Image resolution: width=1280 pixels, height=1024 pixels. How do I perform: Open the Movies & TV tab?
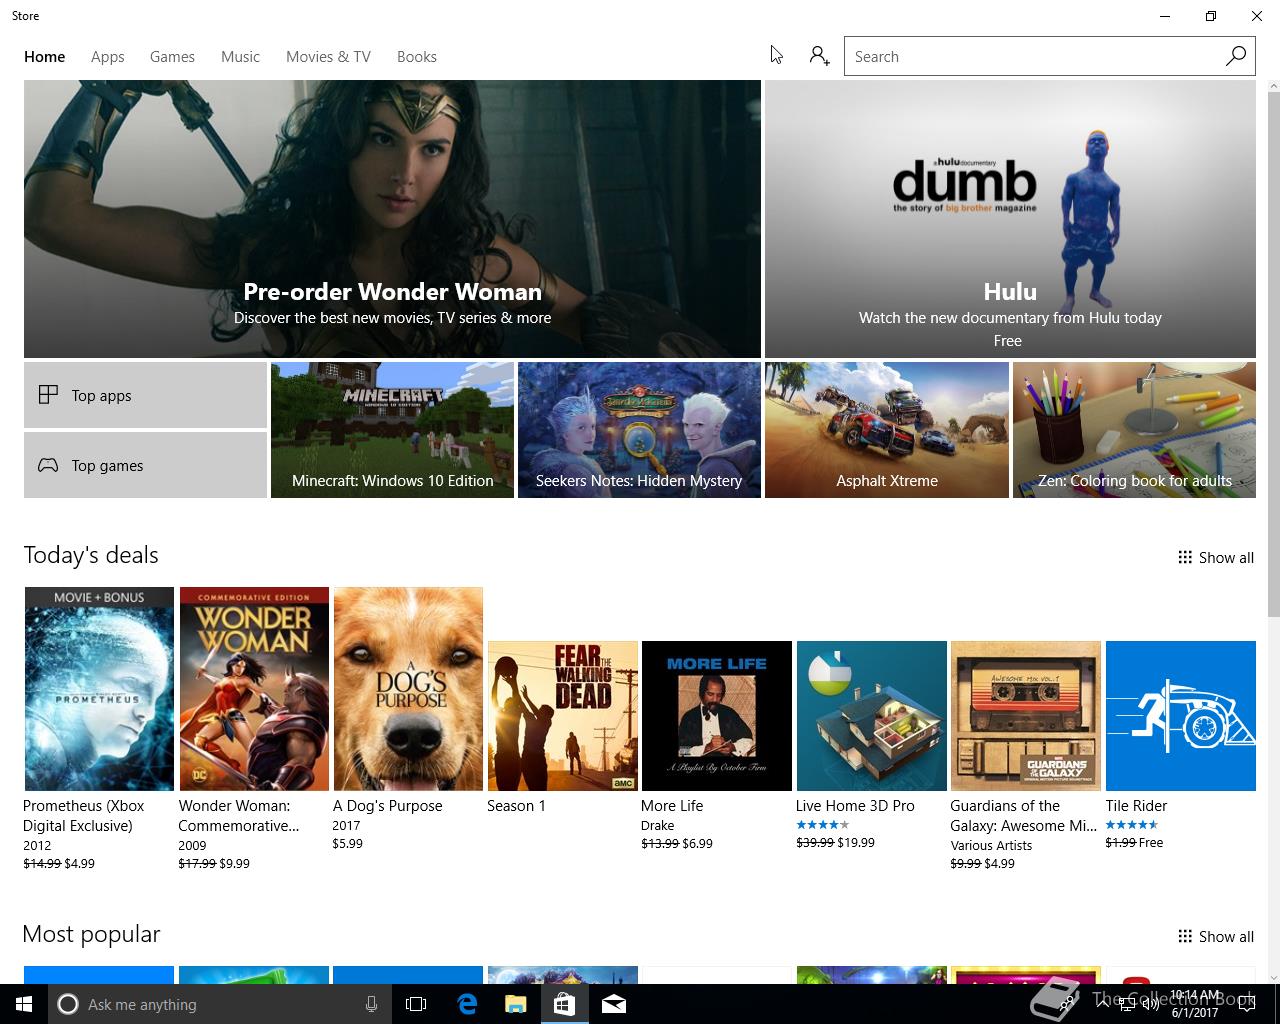328,57
